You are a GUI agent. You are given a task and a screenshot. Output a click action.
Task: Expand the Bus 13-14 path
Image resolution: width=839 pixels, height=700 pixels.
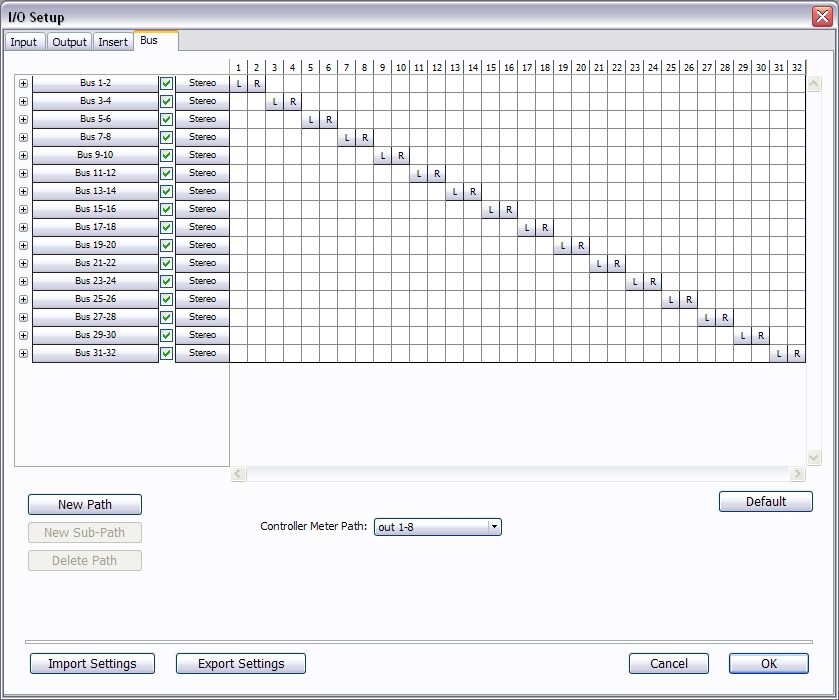coord(23,192)
